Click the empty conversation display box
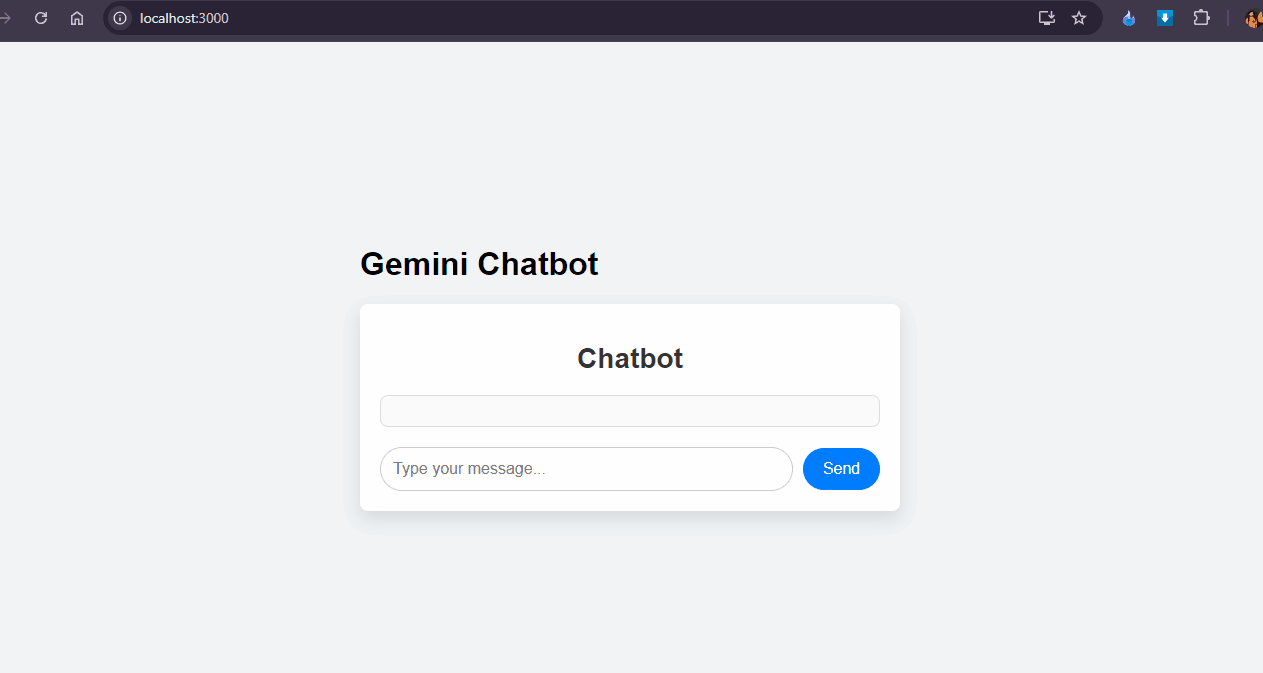Viewport: 1263px width, 673px height. [630, 410]
